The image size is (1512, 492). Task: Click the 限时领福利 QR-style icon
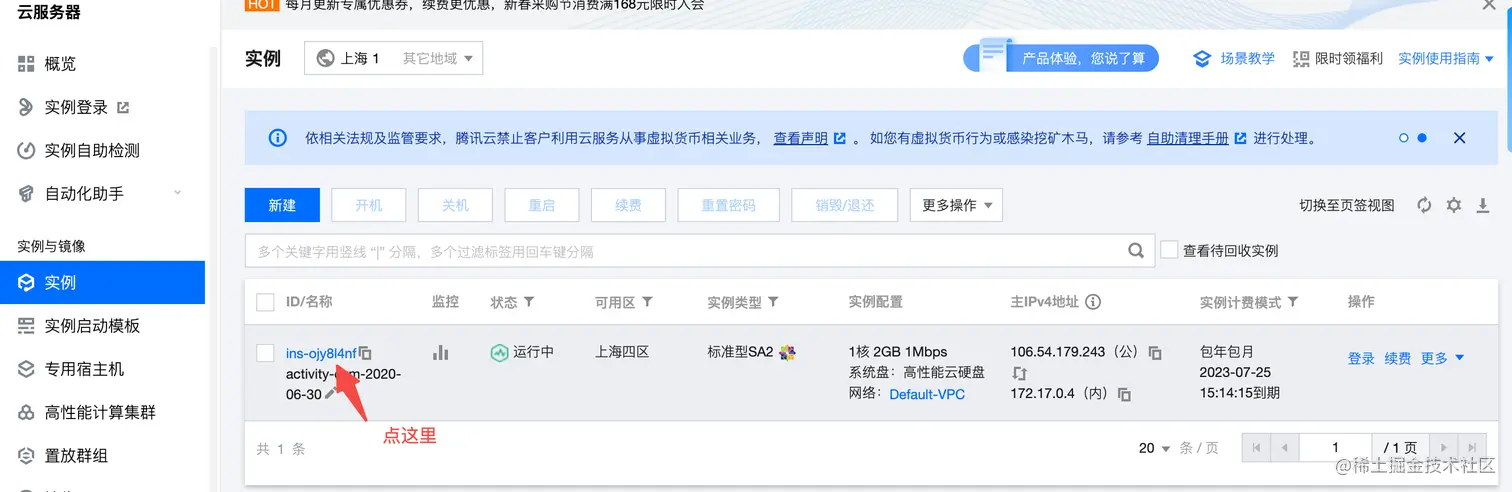pyautogui.click(x=1301, y=59)
